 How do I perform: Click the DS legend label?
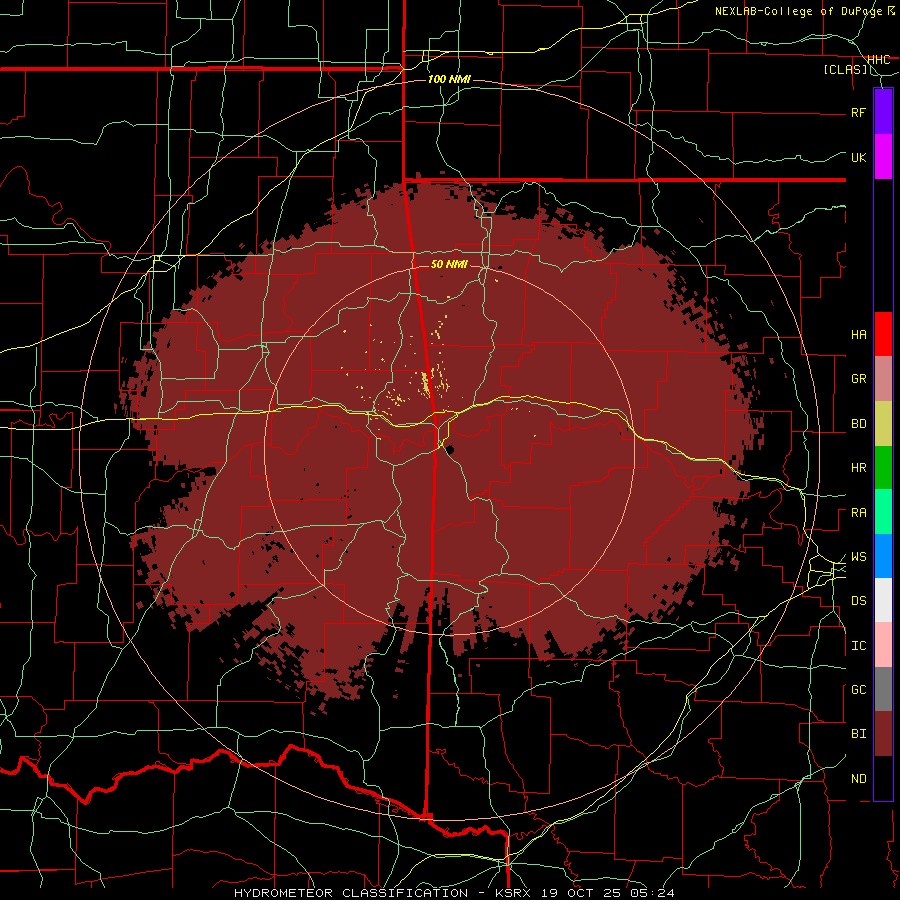859,601
